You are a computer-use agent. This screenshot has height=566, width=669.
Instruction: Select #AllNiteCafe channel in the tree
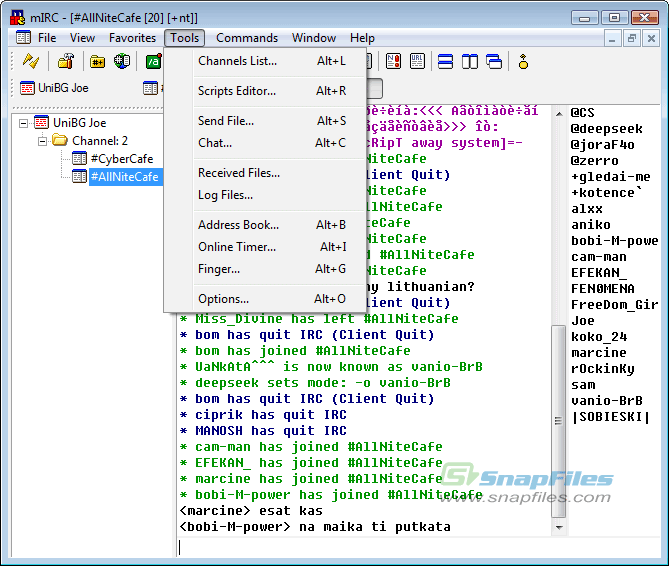124,177
